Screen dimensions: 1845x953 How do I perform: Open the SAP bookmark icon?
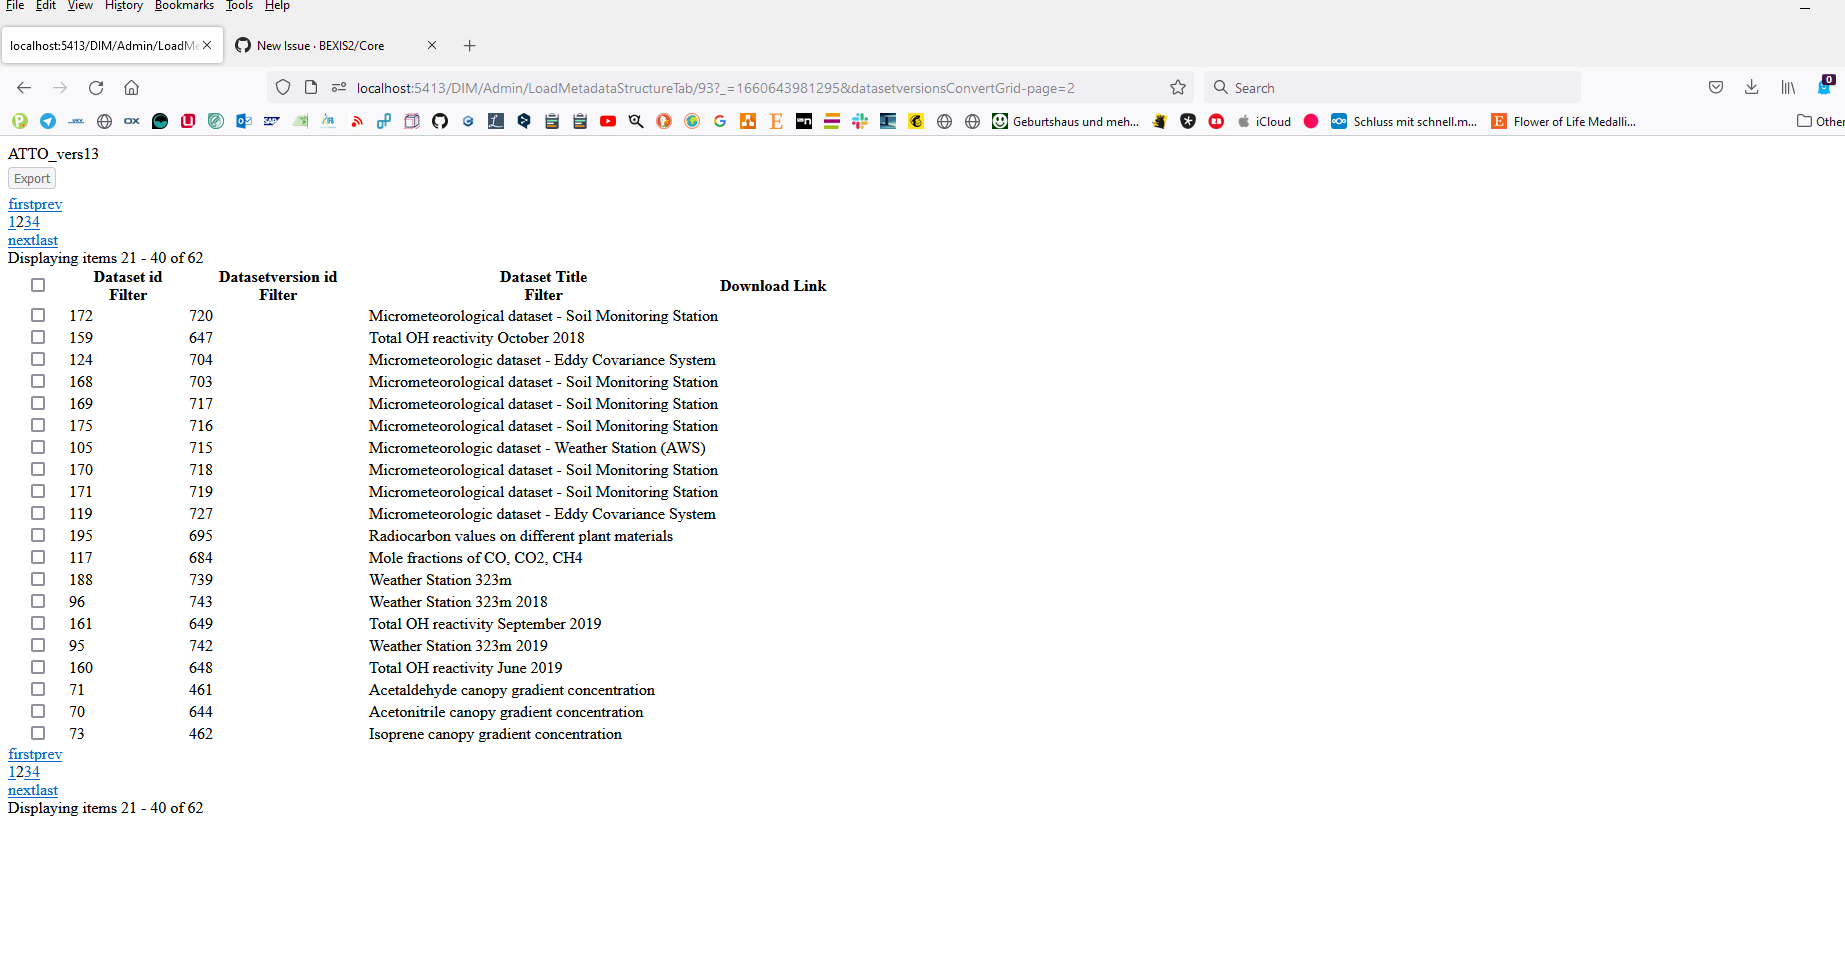pos(272,122)
